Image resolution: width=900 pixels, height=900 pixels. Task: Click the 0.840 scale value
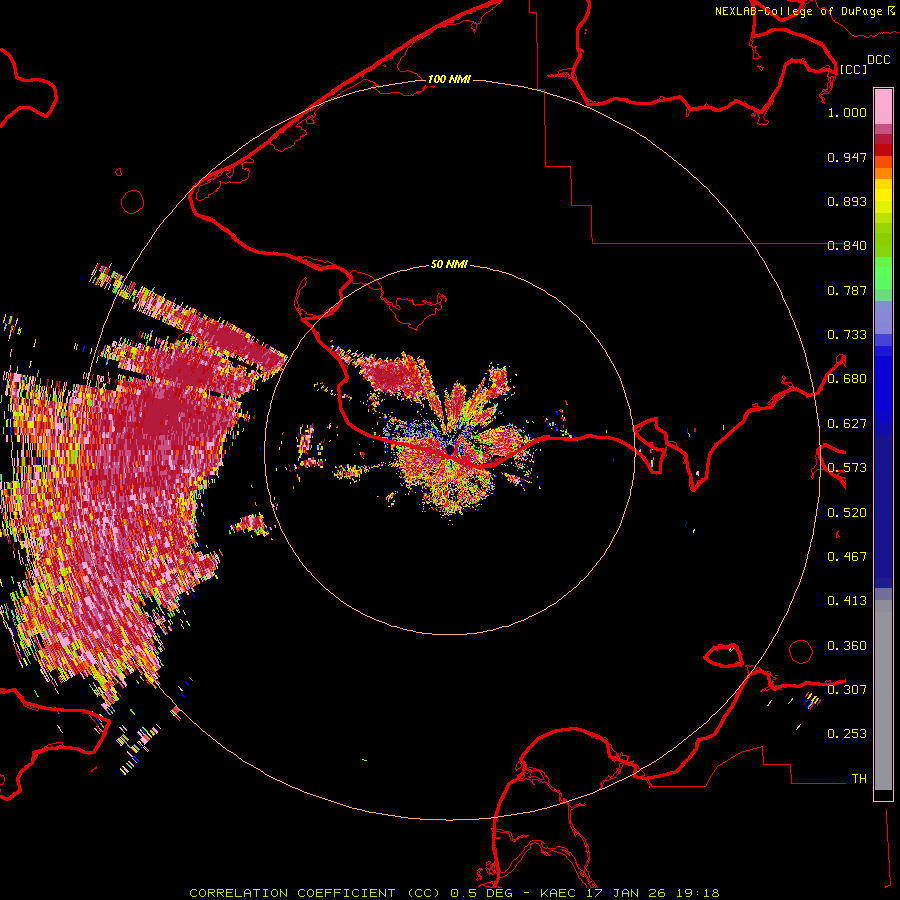[847, 246]
